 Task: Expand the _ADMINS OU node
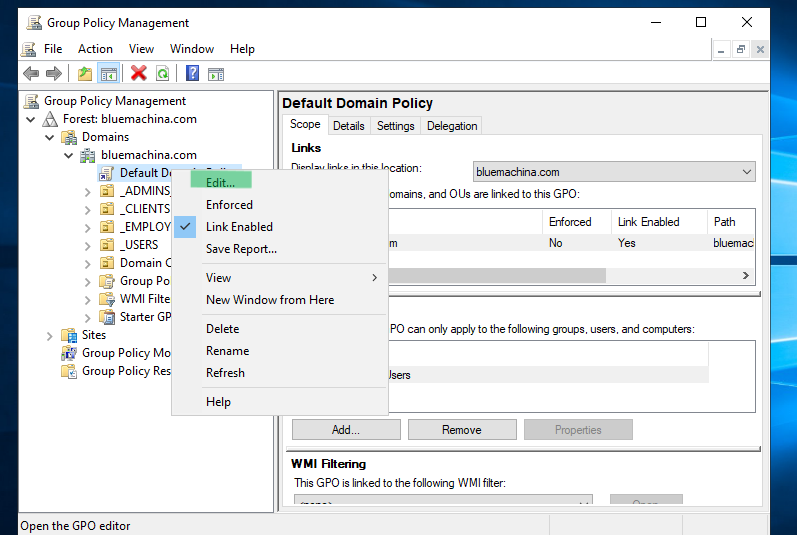tap(87, 192)
